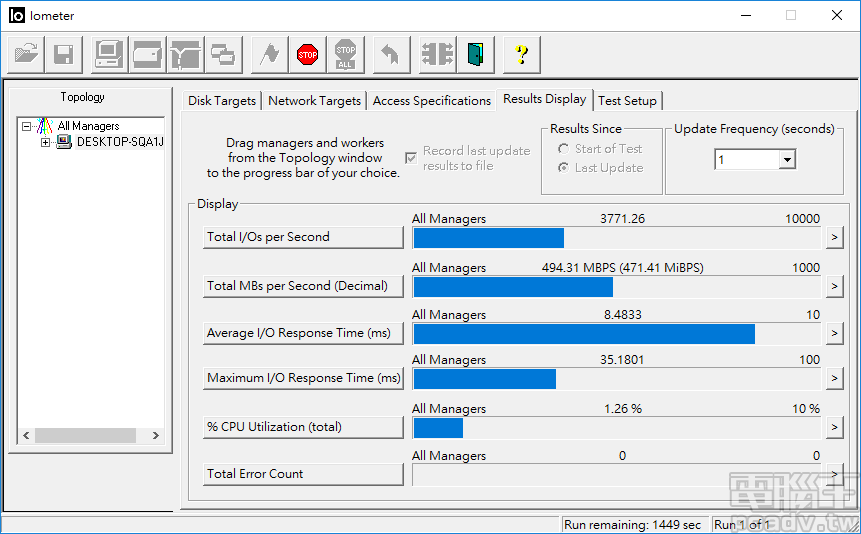Click the 3771.26 IOPS value

click(x=622, y=219)
